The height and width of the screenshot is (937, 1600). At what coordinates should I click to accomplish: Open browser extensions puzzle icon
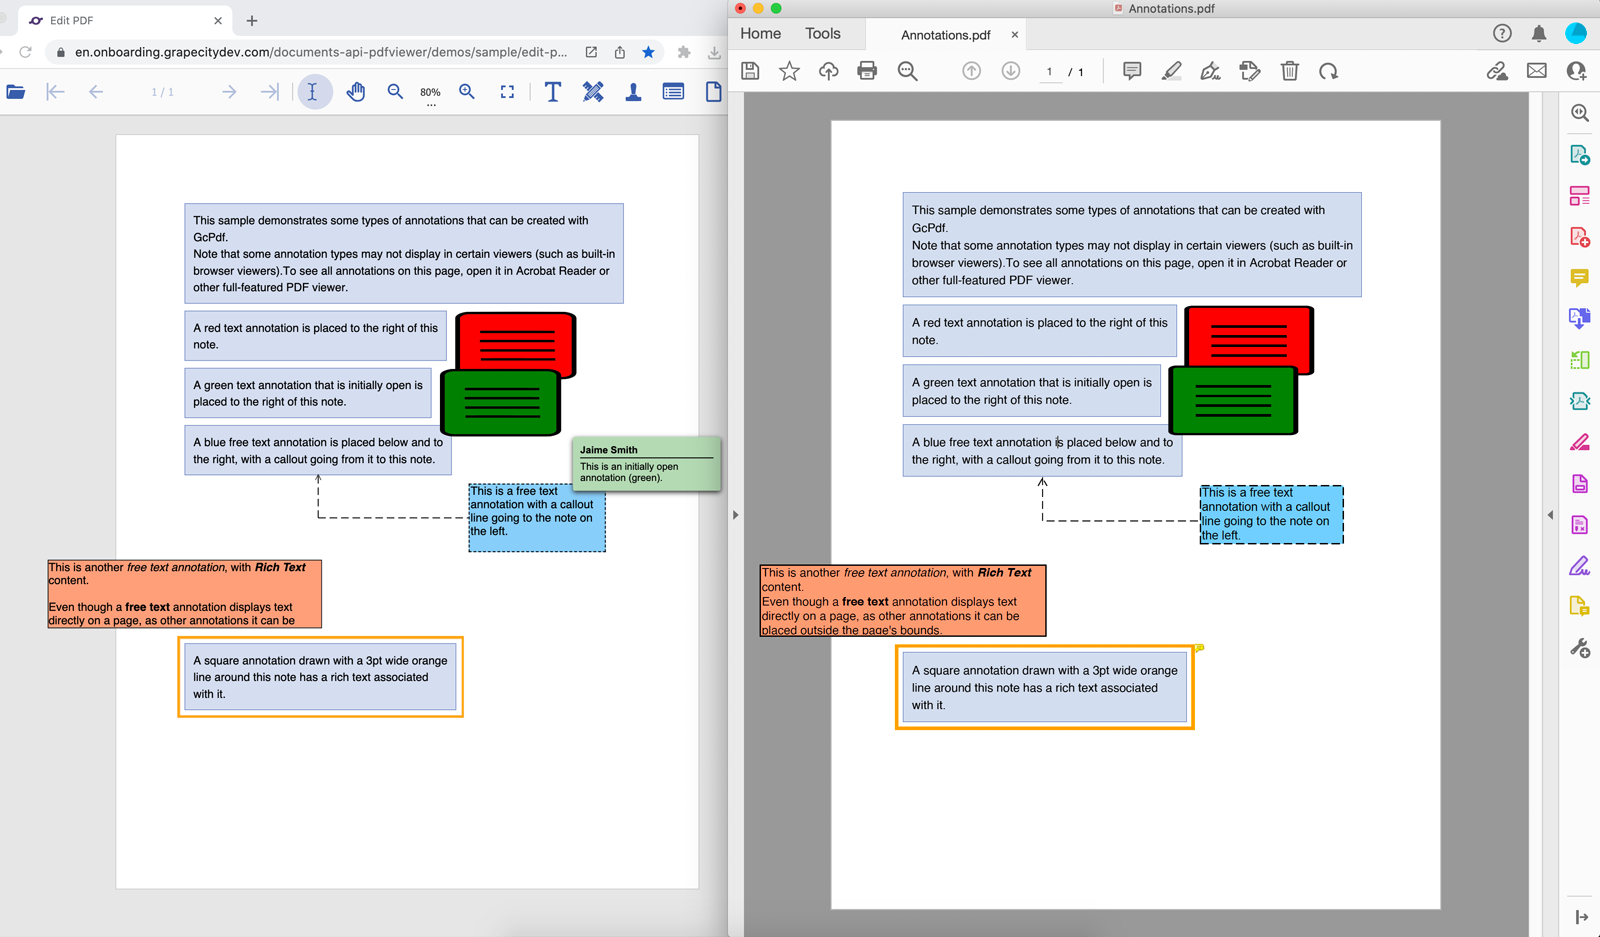684,52
